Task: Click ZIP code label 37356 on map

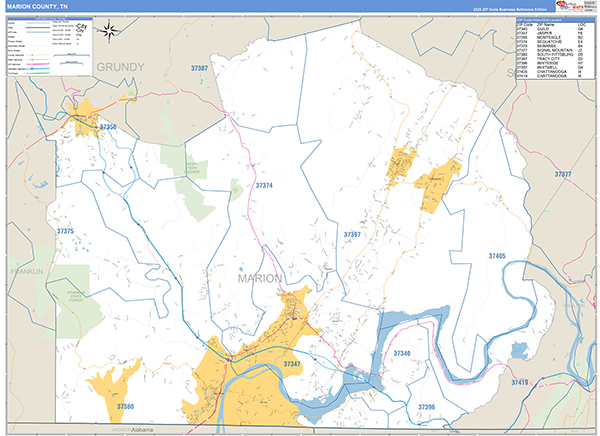Action: click(x=108, y=127)
